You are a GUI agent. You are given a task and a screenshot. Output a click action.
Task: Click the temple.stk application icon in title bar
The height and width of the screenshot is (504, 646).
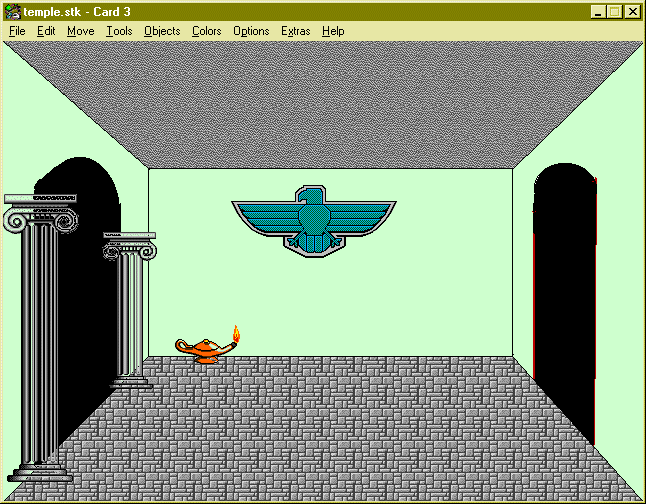click(12, 12)
